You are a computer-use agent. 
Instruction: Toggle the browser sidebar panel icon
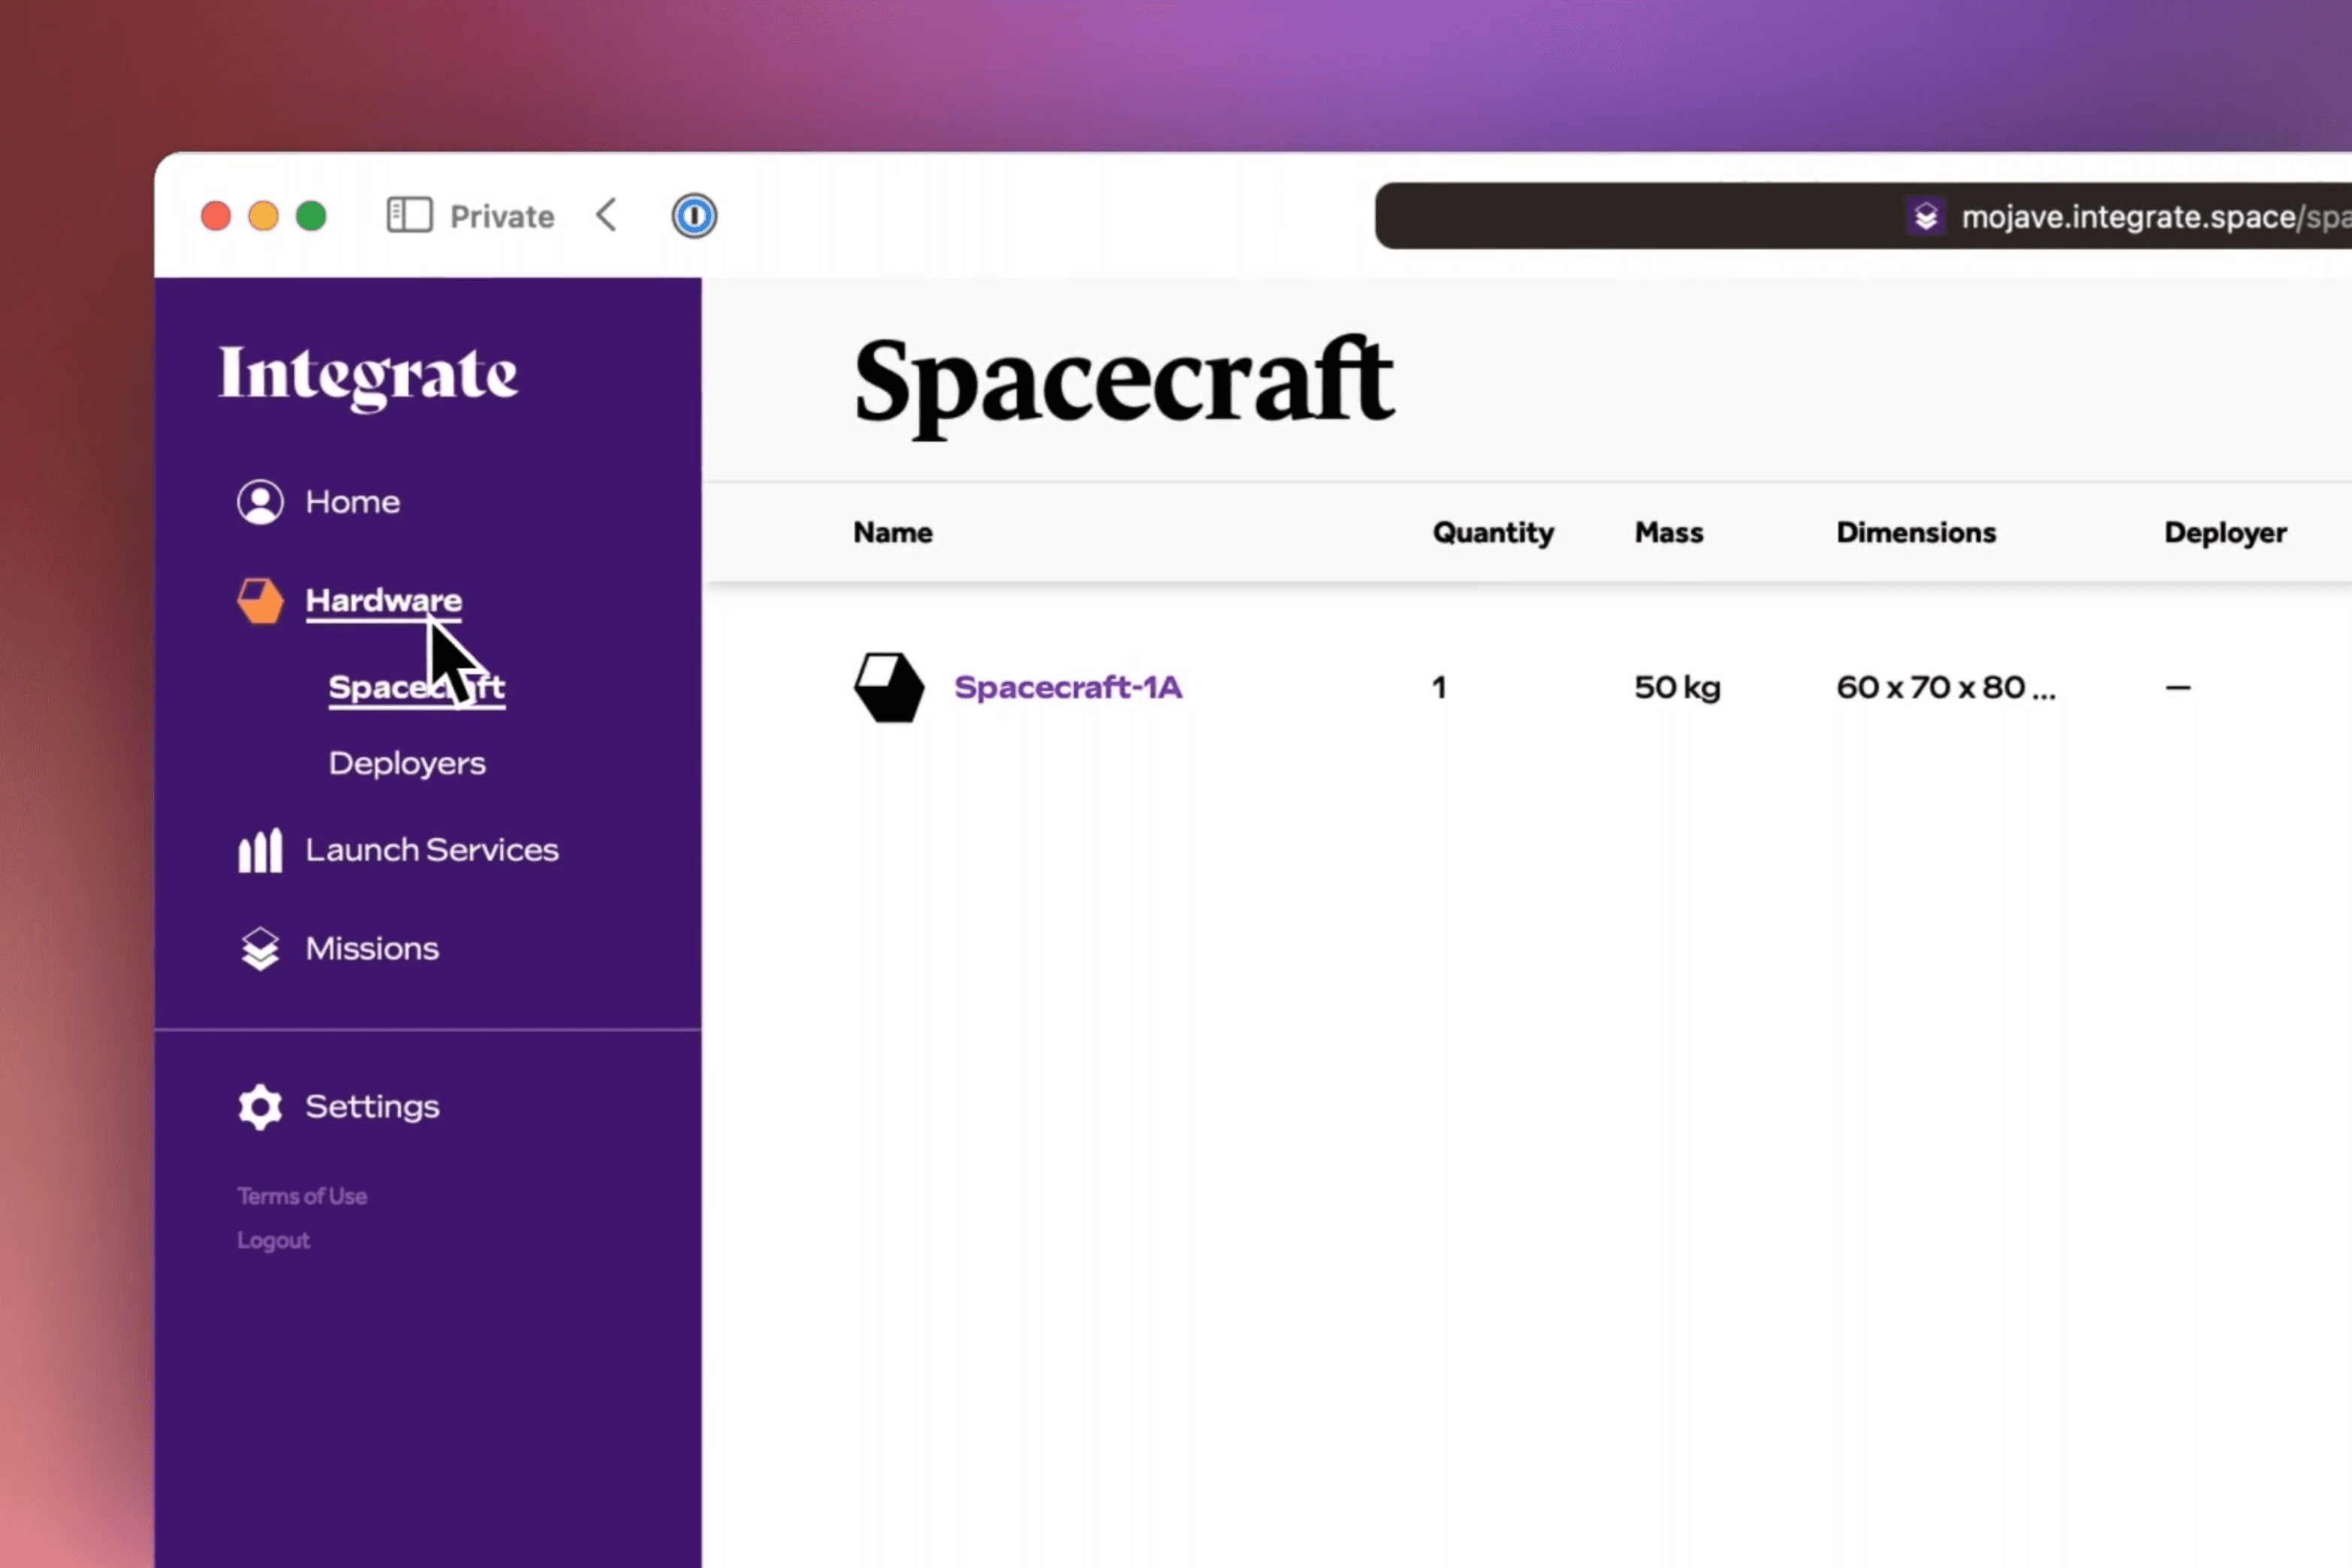tap(409, 216)
